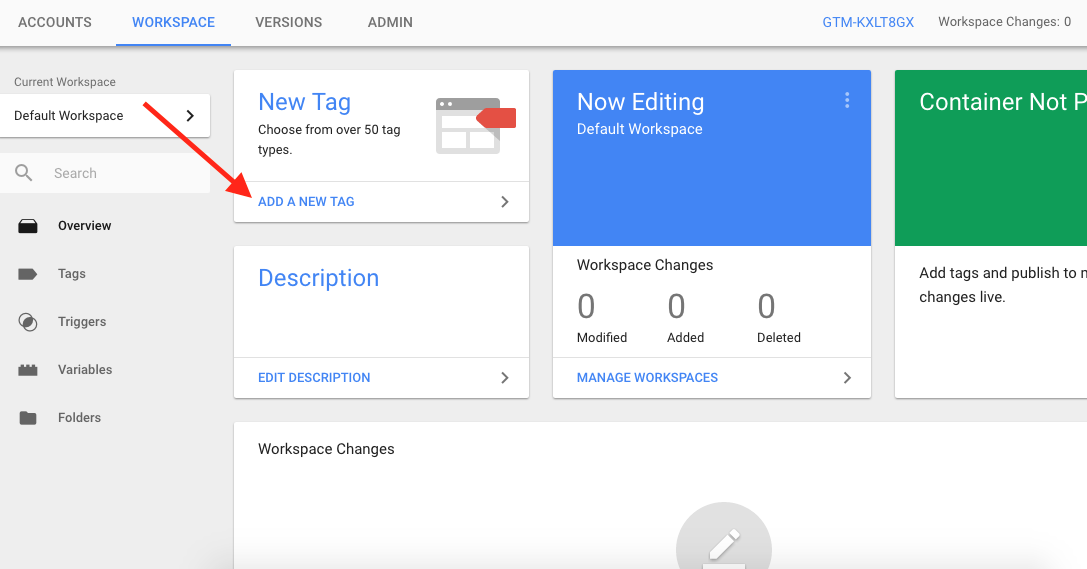This screenshot has width=1087, height=569.
Task: Click the chevron beside Manage Workspaces
Action: click(847, 378)
